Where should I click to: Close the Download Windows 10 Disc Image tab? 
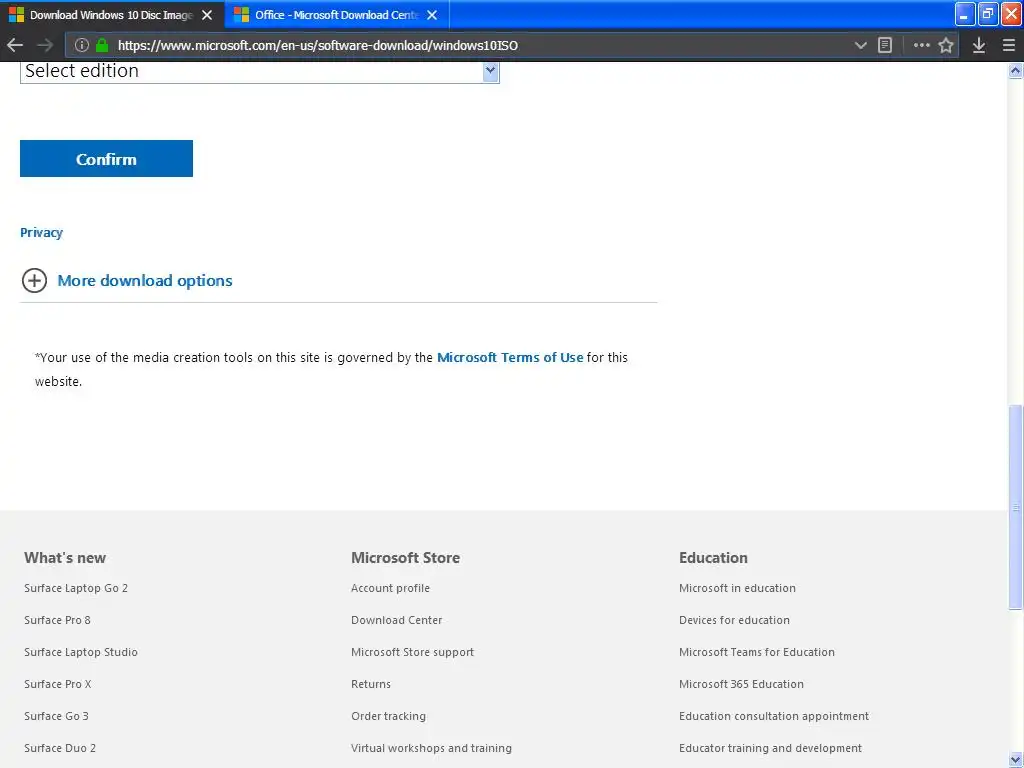click(207, 15)
